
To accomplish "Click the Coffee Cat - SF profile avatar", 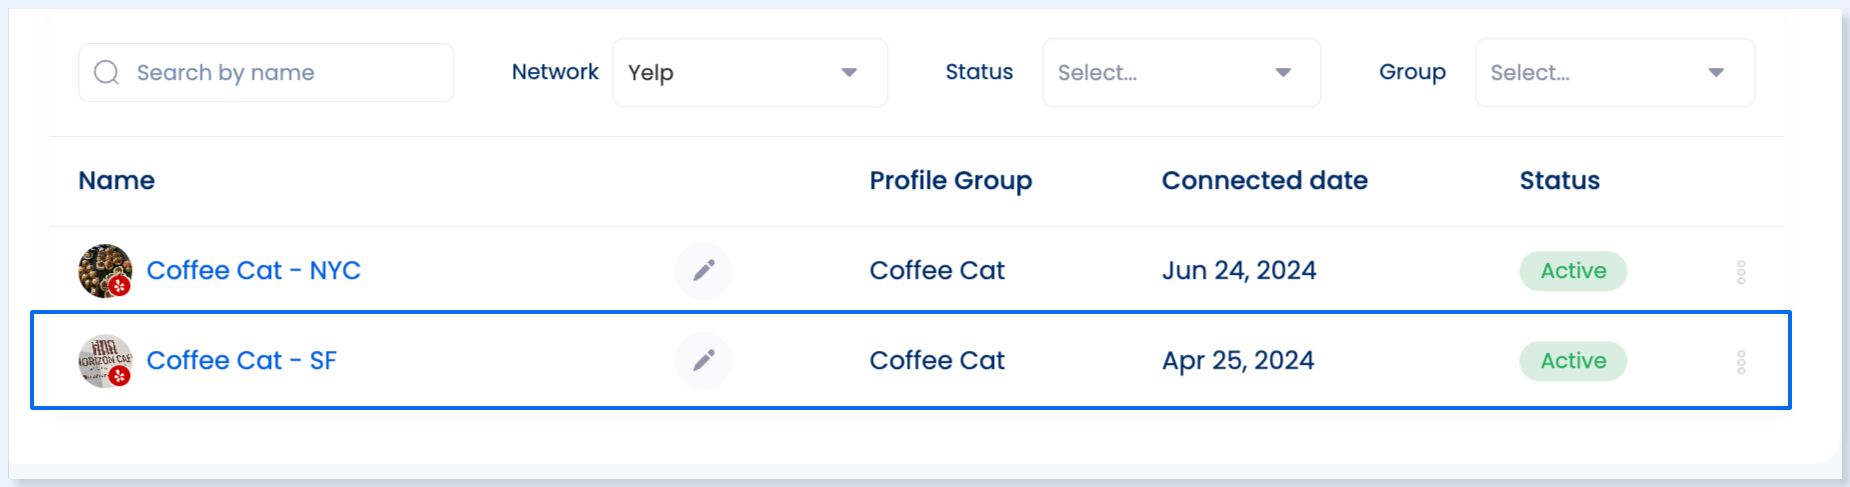I will (105, 361).
